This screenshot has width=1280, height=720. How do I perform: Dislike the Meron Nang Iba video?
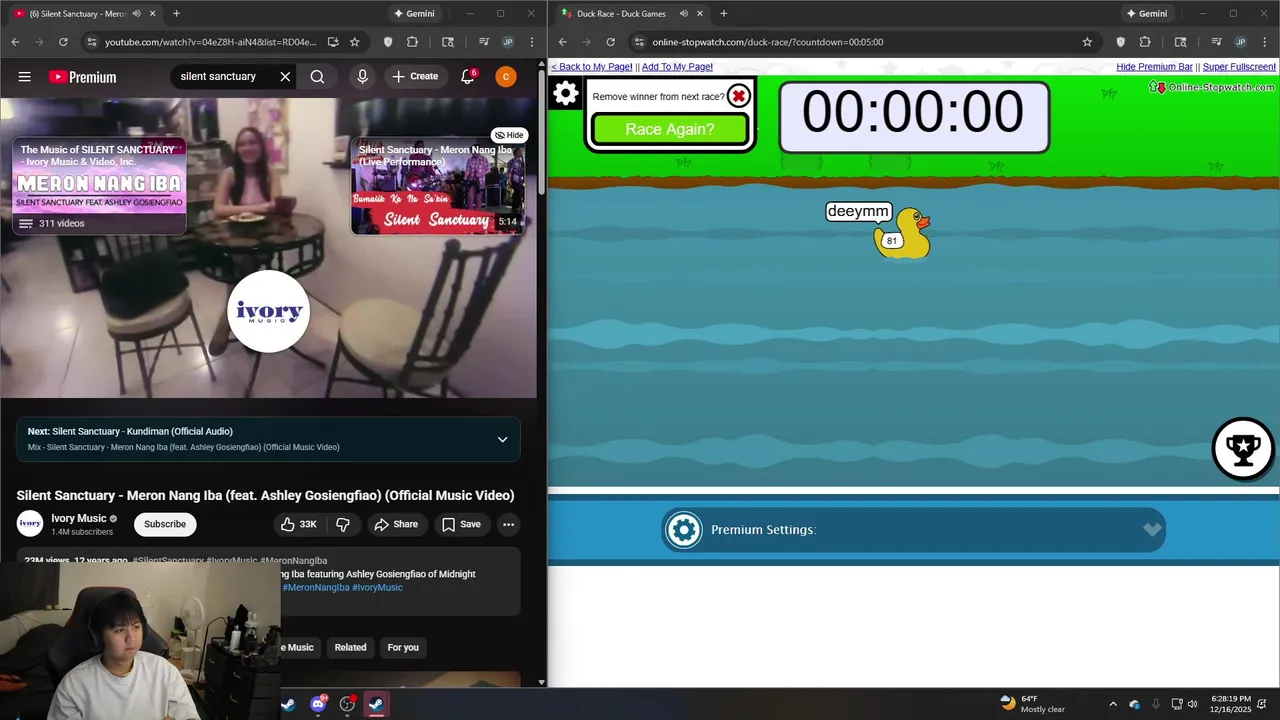point(342,524)
